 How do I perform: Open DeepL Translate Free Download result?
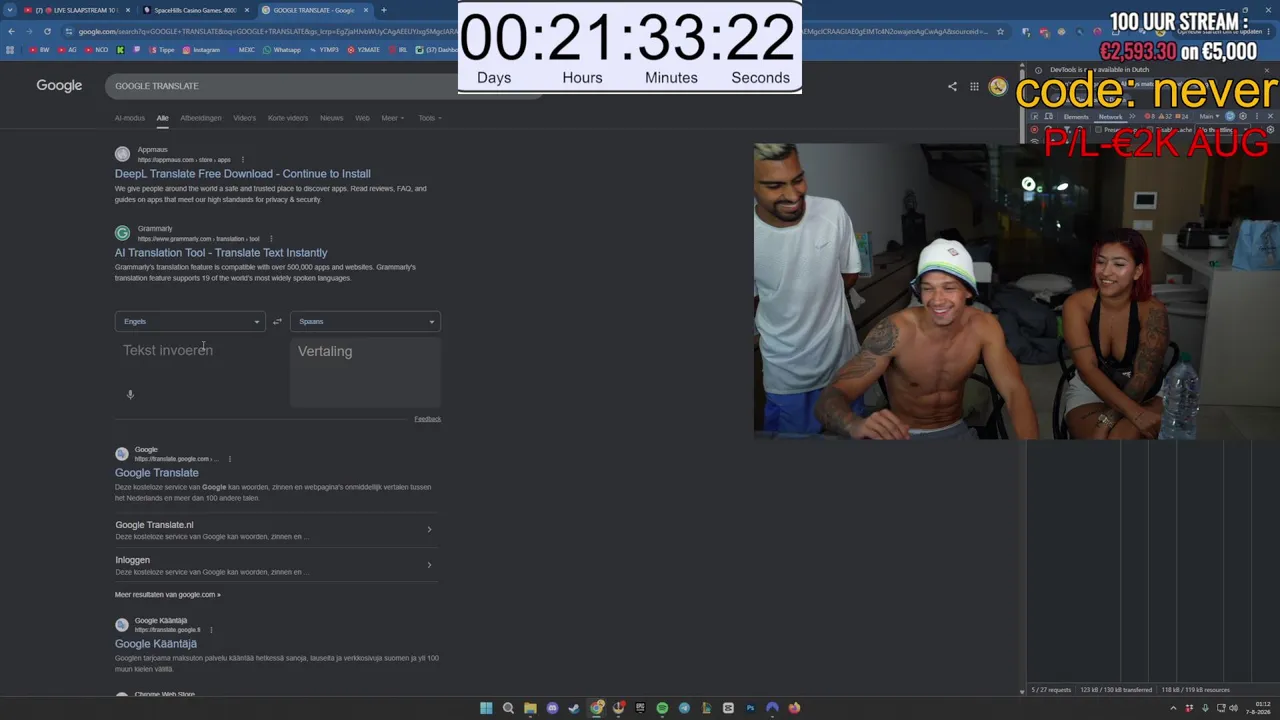pos(243,174)
